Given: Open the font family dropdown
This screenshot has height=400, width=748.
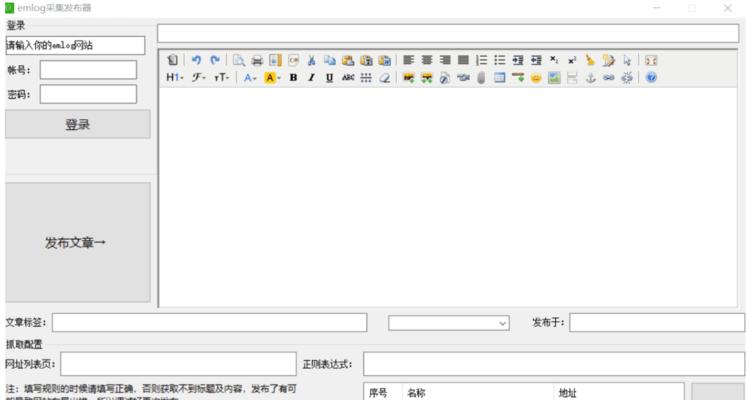Looking at the screenshot, I should point(198,77).
